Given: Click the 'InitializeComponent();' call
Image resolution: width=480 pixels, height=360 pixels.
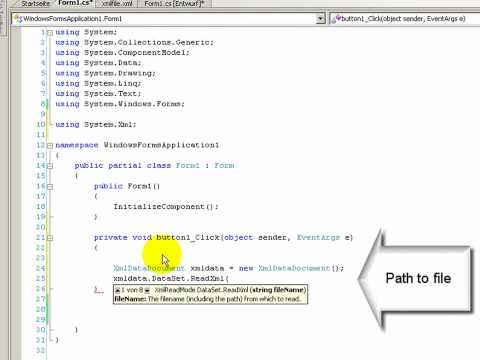Looking at the screenshot, I should tap(166, 207).
